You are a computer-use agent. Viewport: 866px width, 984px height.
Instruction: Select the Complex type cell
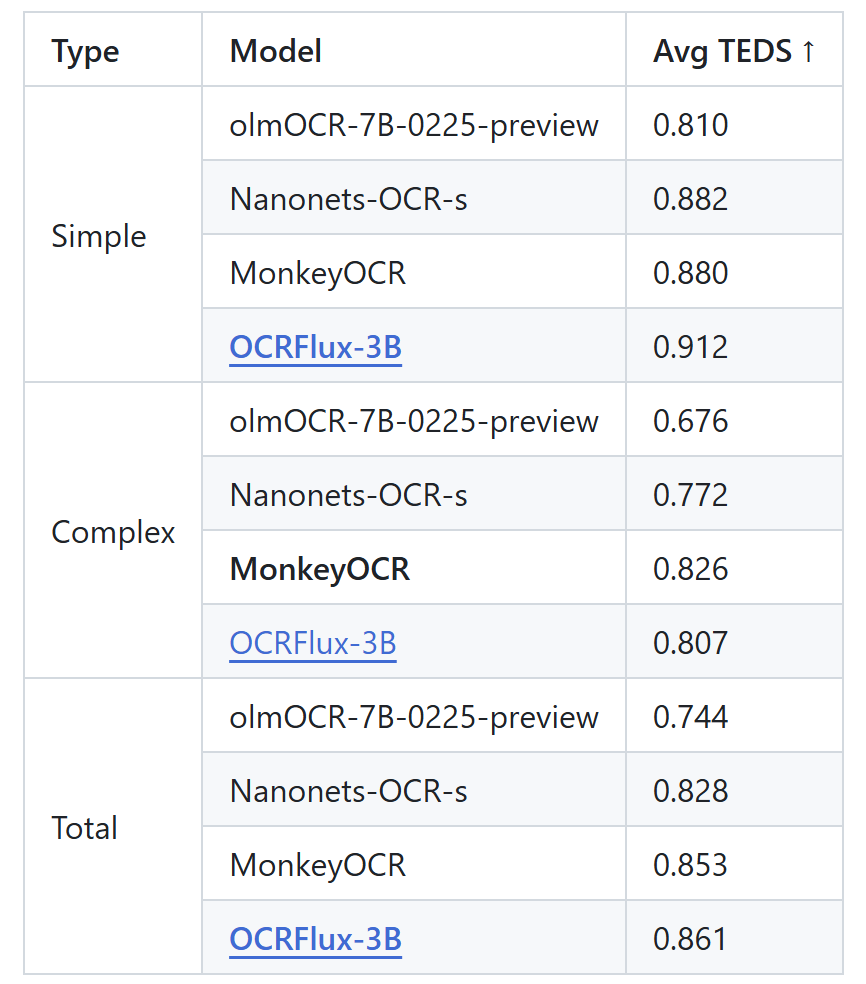point(113,532)
